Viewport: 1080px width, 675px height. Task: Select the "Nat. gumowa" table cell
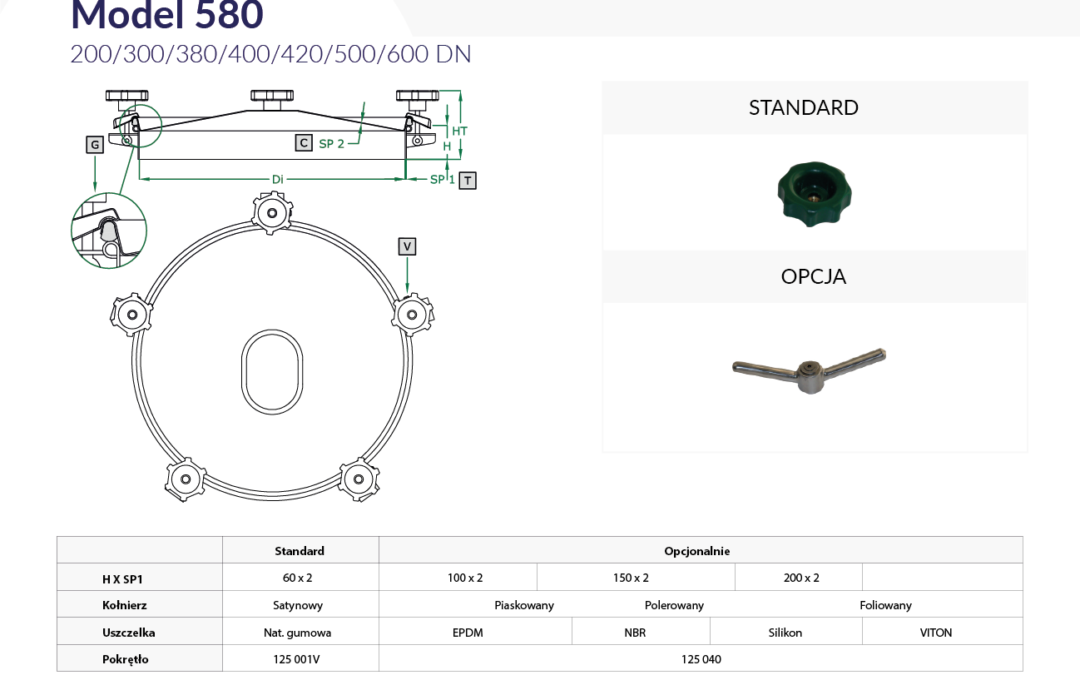click(x=298, y=632)
